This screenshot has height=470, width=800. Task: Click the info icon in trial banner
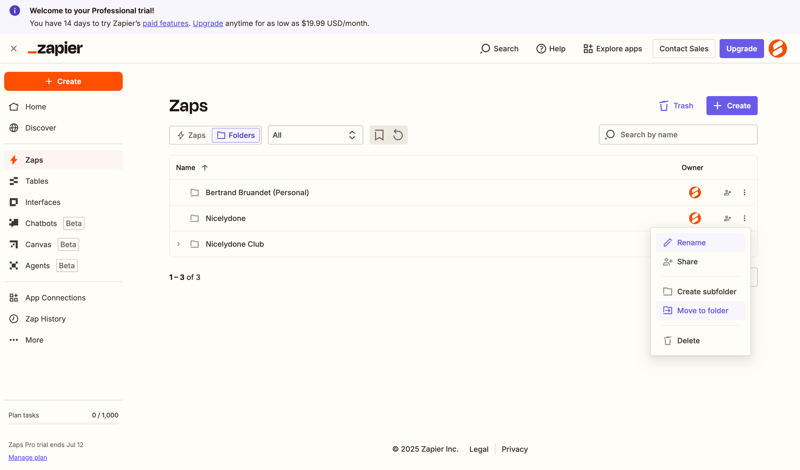[x=15, y=10]
